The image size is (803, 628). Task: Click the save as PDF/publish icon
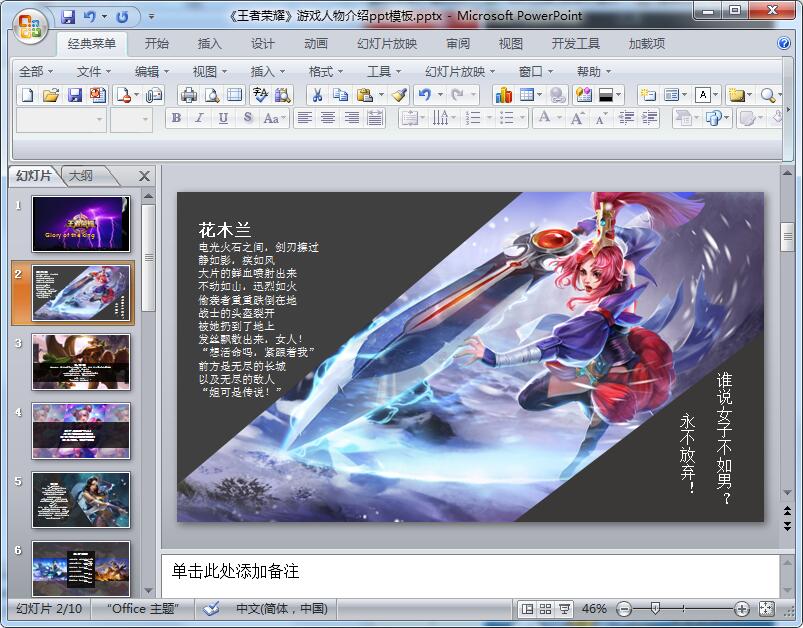point(97,95)
